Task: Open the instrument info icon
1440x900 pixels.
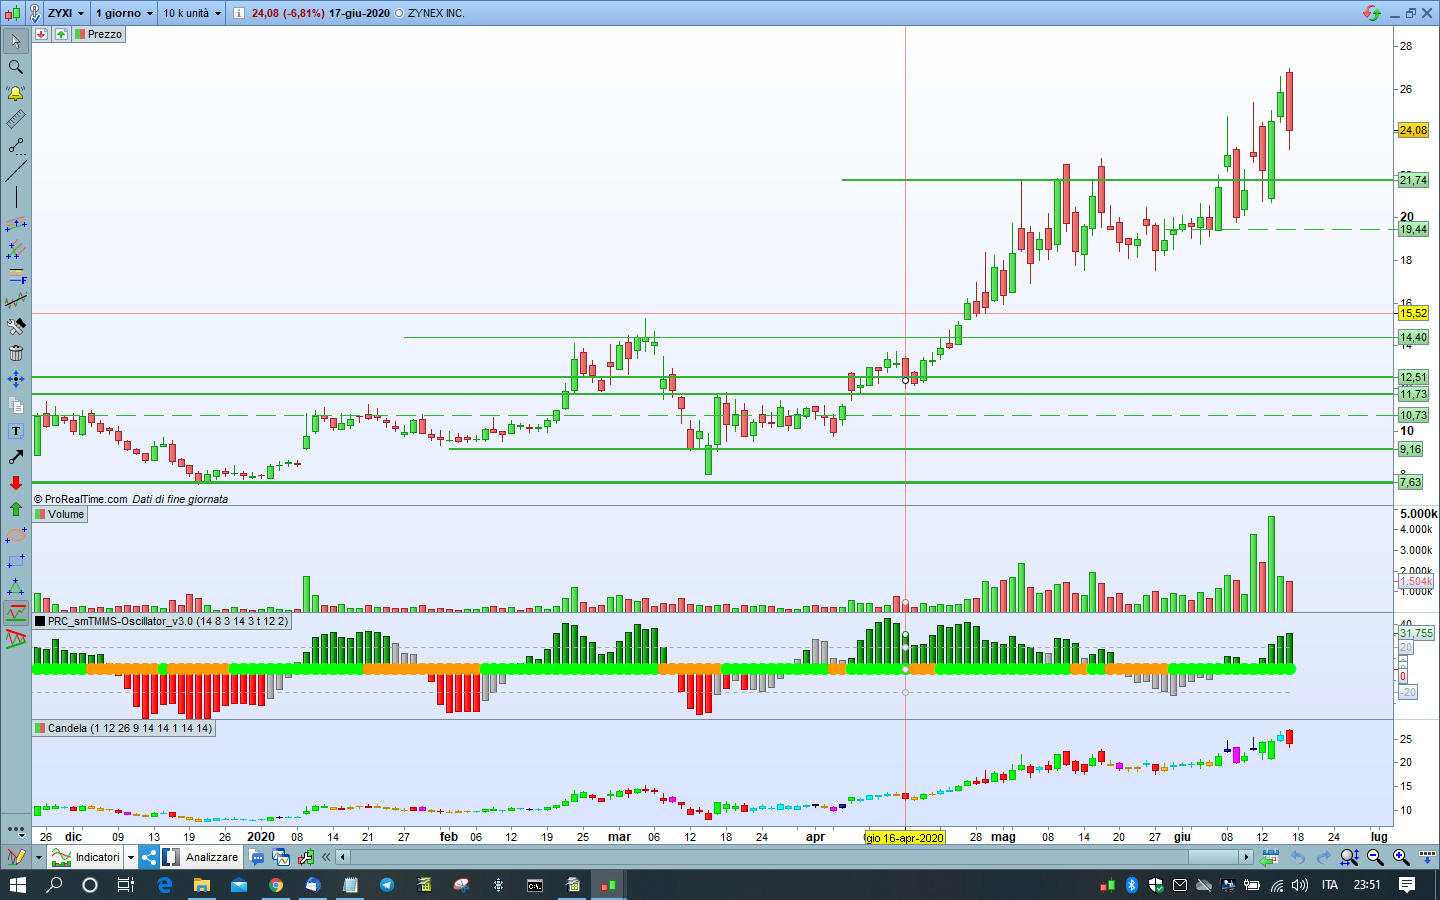Action: [x=239, y=13]
